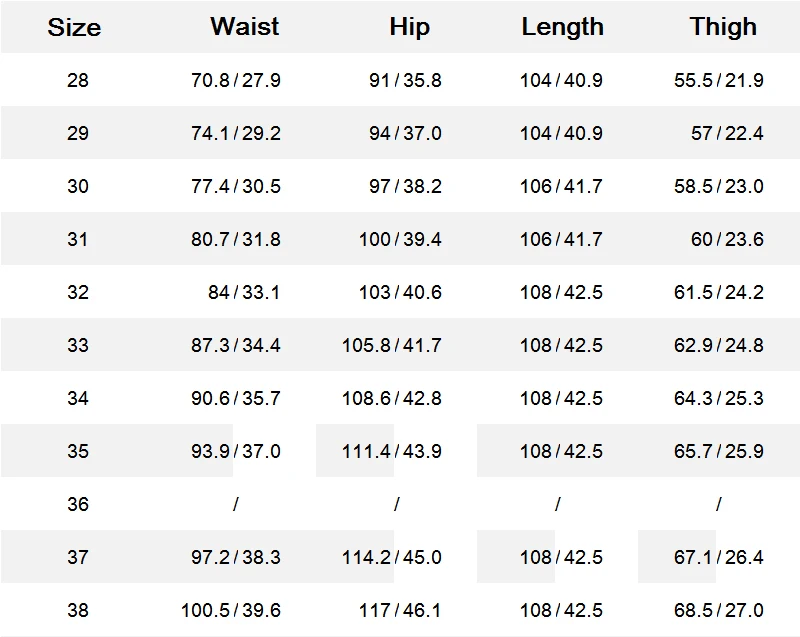Select waist measurement 84 / 33.1
The width and height of the screenshot is (800, 637).
(x=243, y=292)
